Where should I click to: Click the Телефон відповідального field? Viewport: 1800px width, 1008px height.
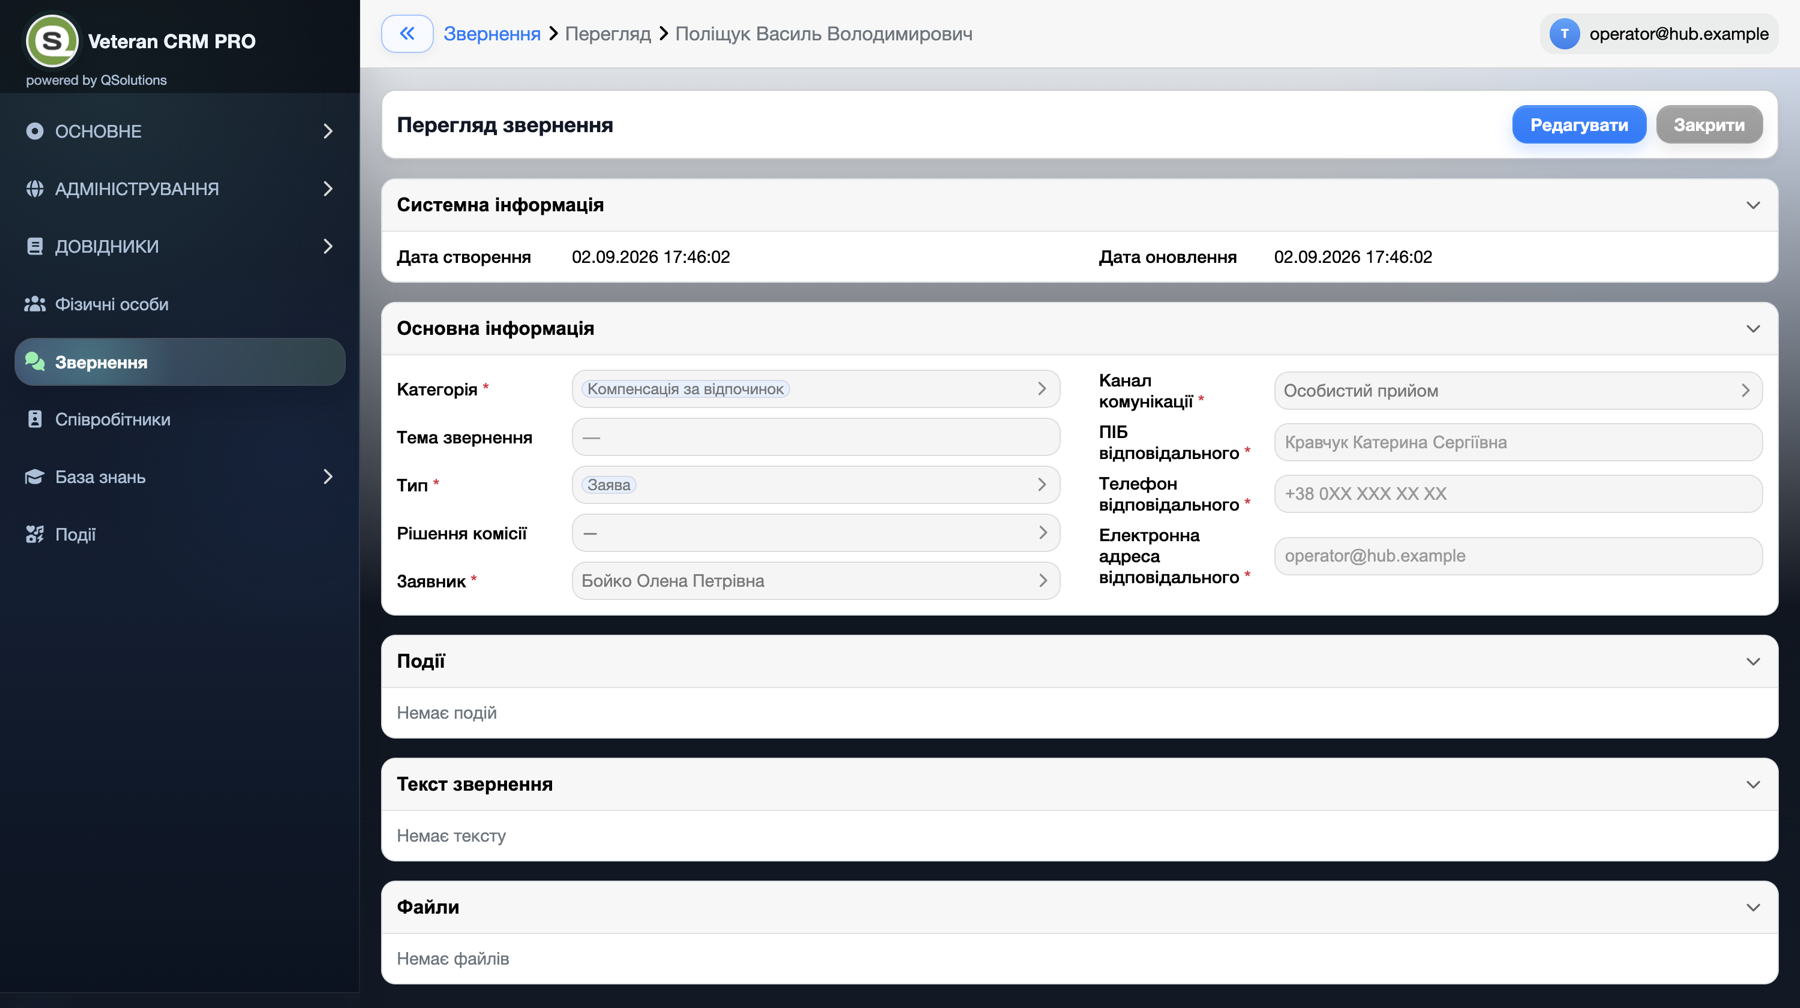1518,494
